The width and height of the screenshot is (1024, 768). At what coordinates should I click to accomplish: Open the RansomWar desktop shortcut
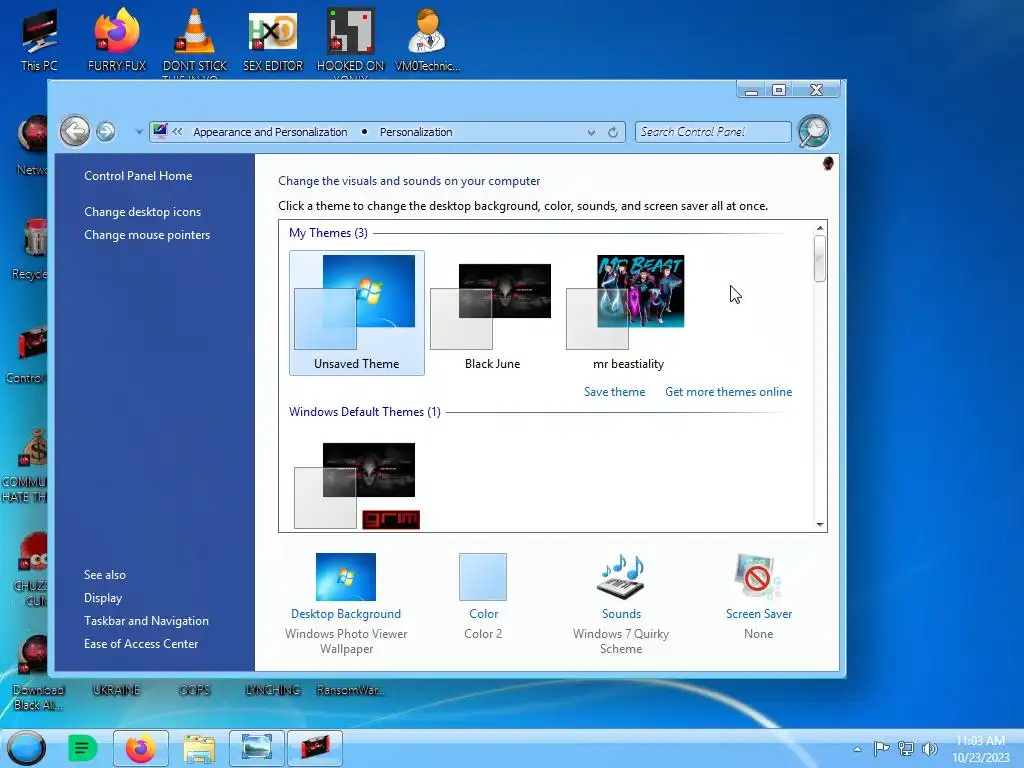350,690
